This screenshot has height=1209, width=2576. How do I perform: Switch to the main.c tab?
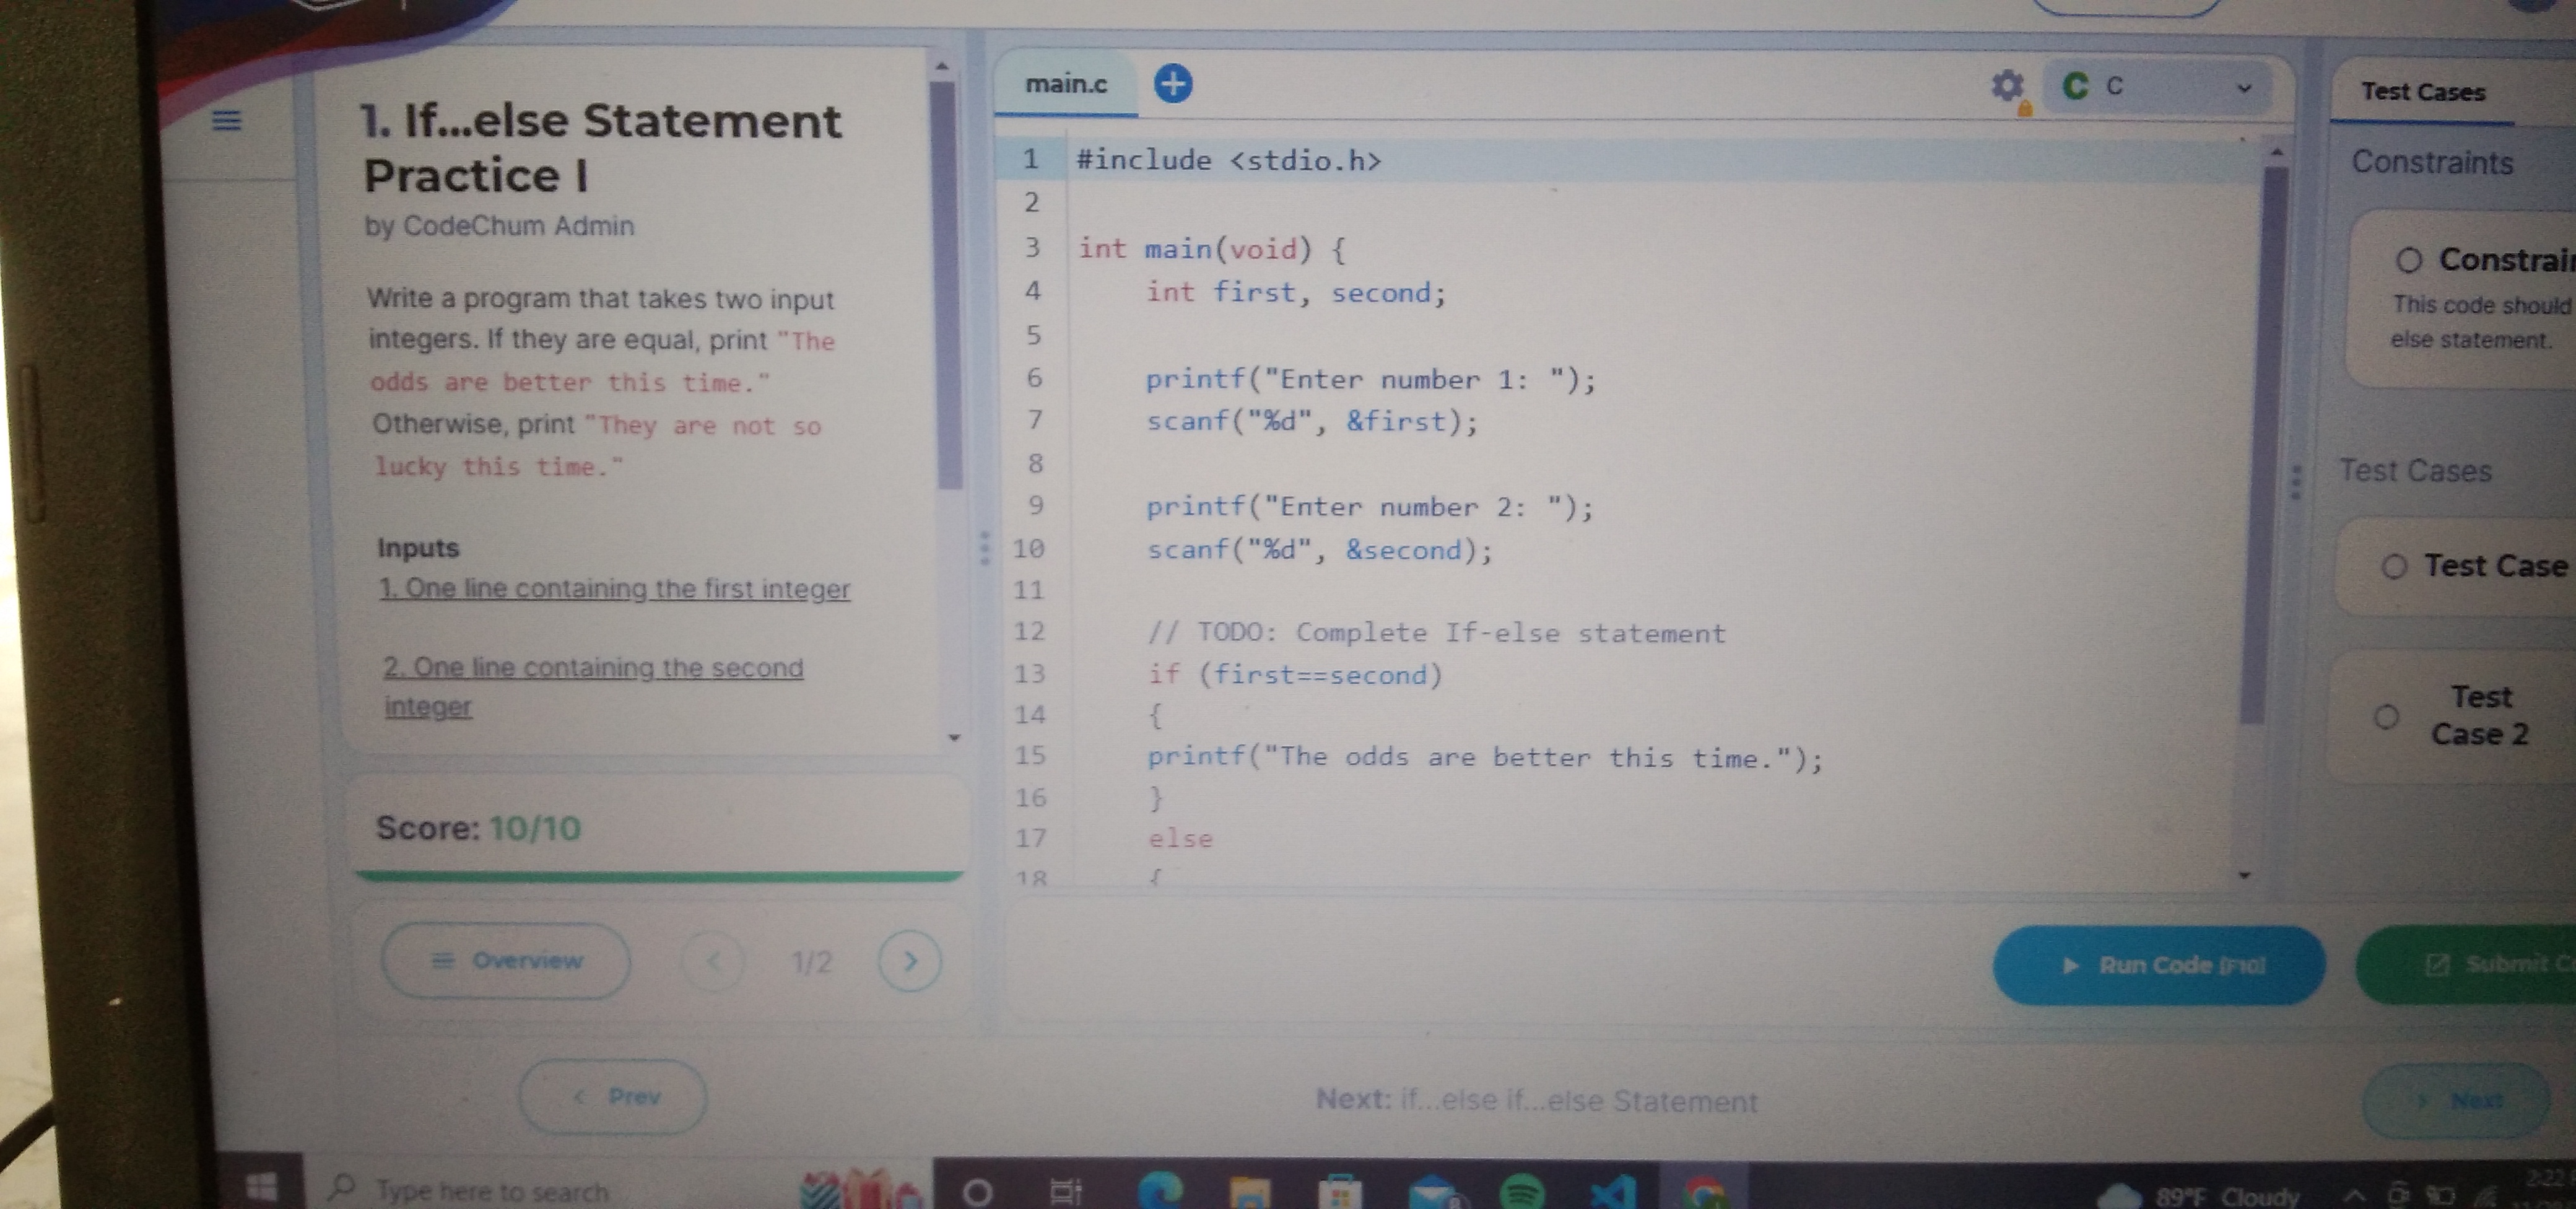(x=1066, y=85)
